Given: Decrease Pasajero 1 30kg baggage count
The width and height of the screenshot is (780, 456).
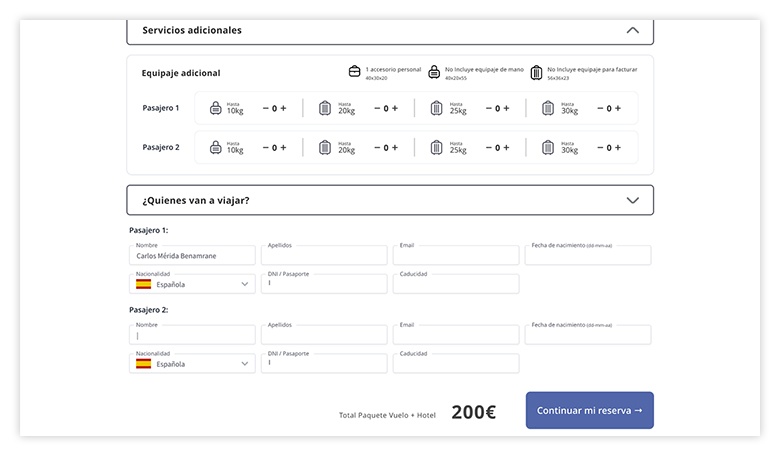Looking at the screenshot, I should tap(600, 108).
